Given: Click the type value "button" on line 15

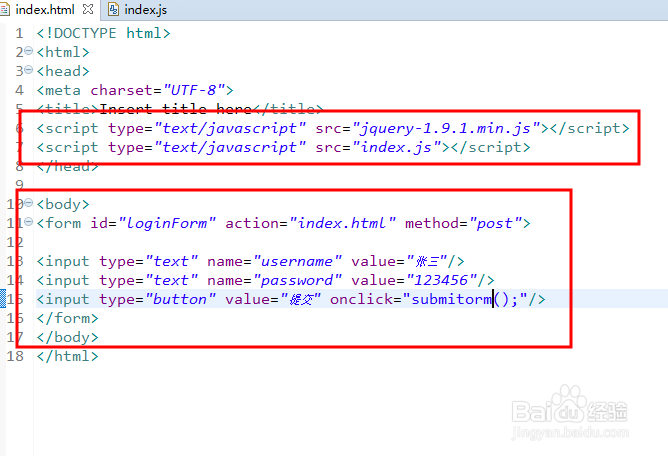Looking at the screenshot, I should (180, 299).
